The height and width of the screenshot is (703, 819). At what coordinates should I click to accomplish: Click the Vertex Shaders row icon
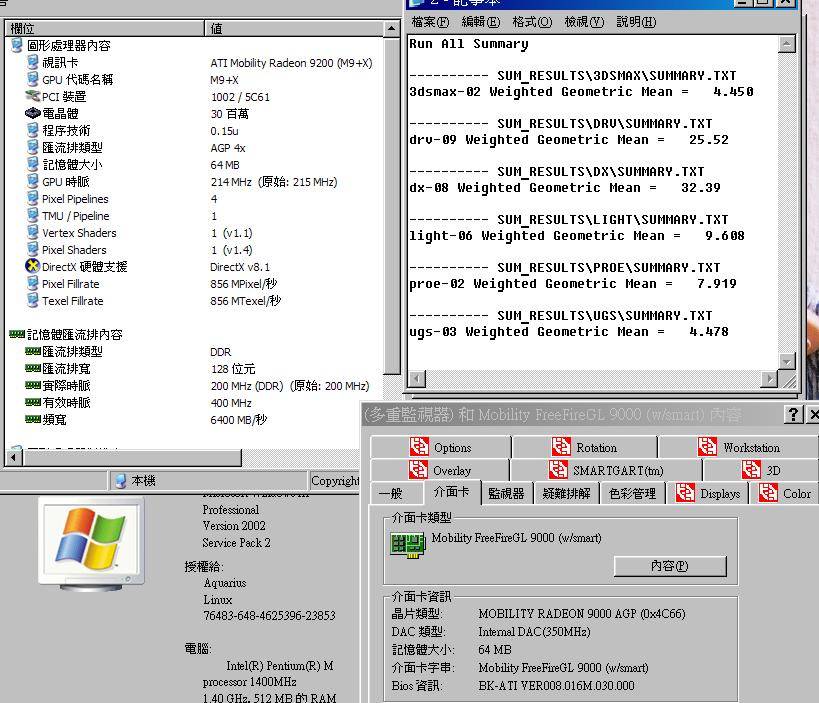(33, 232)
